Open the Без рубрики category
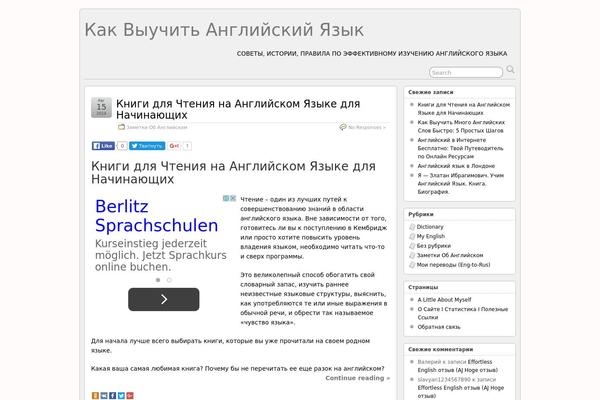Screen dimensions: 600x400 (x=434, y=246)
